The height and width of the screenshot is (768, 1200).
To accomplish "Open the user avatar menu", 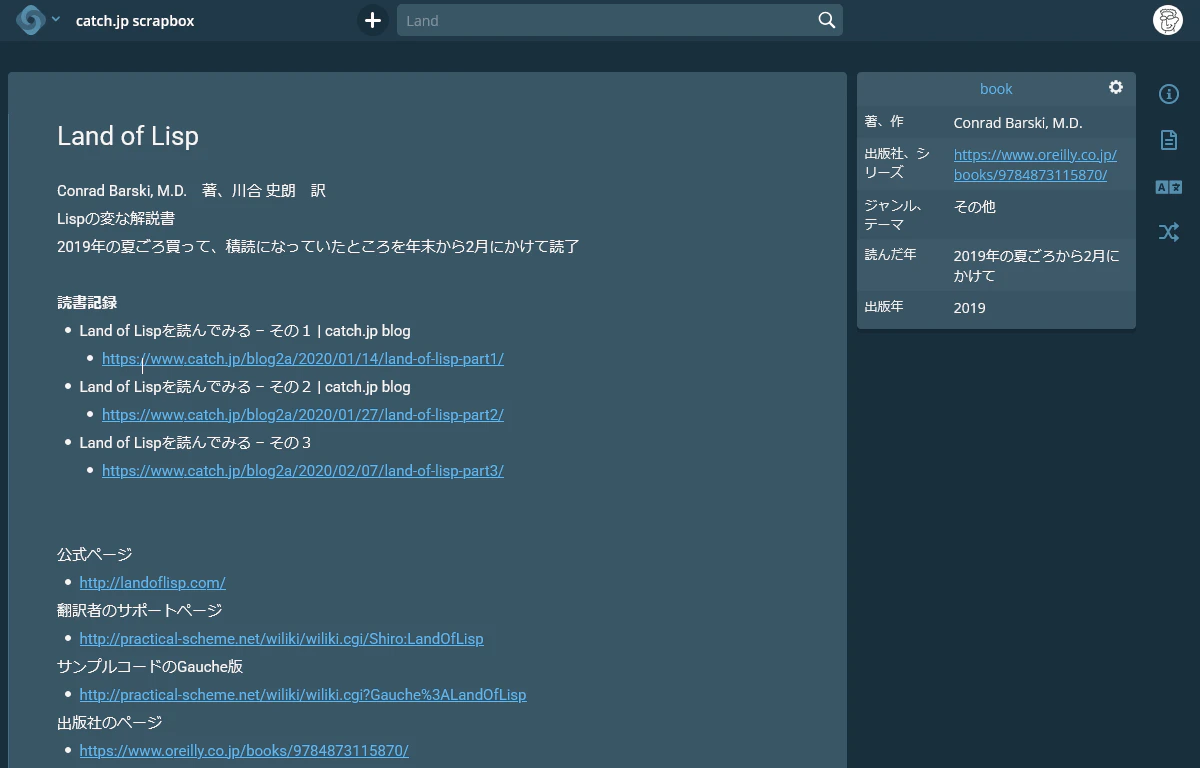I will tap(1168, 20).
